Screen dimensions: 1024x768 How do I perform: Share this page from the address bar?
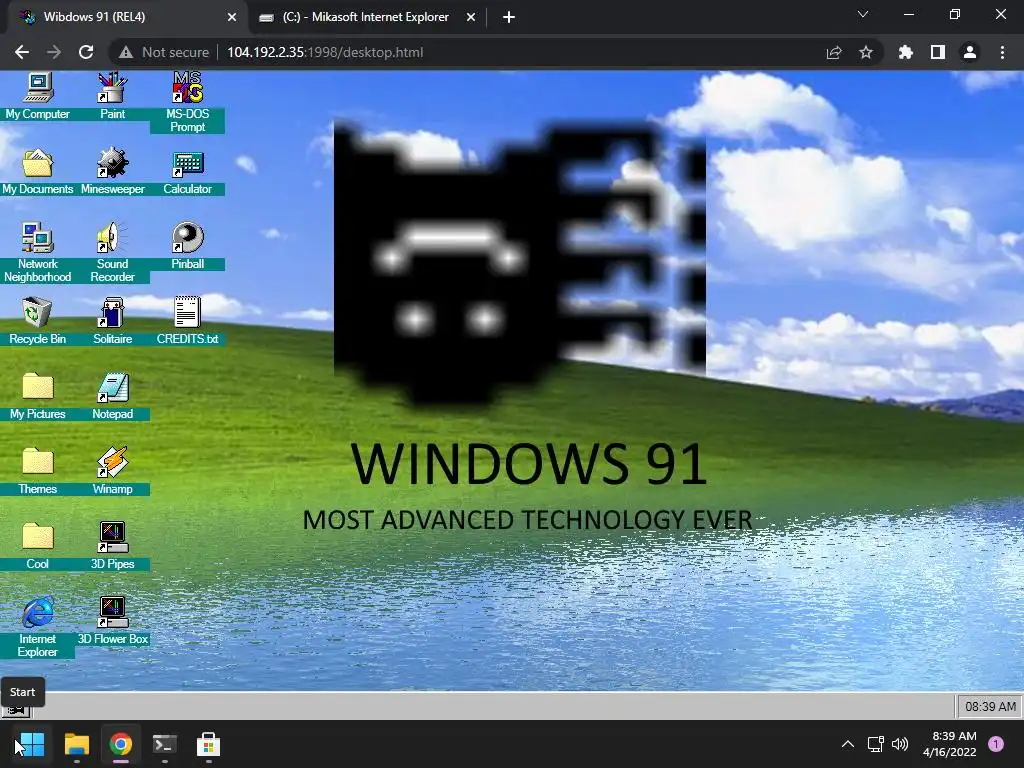click(x=834, y=52)
